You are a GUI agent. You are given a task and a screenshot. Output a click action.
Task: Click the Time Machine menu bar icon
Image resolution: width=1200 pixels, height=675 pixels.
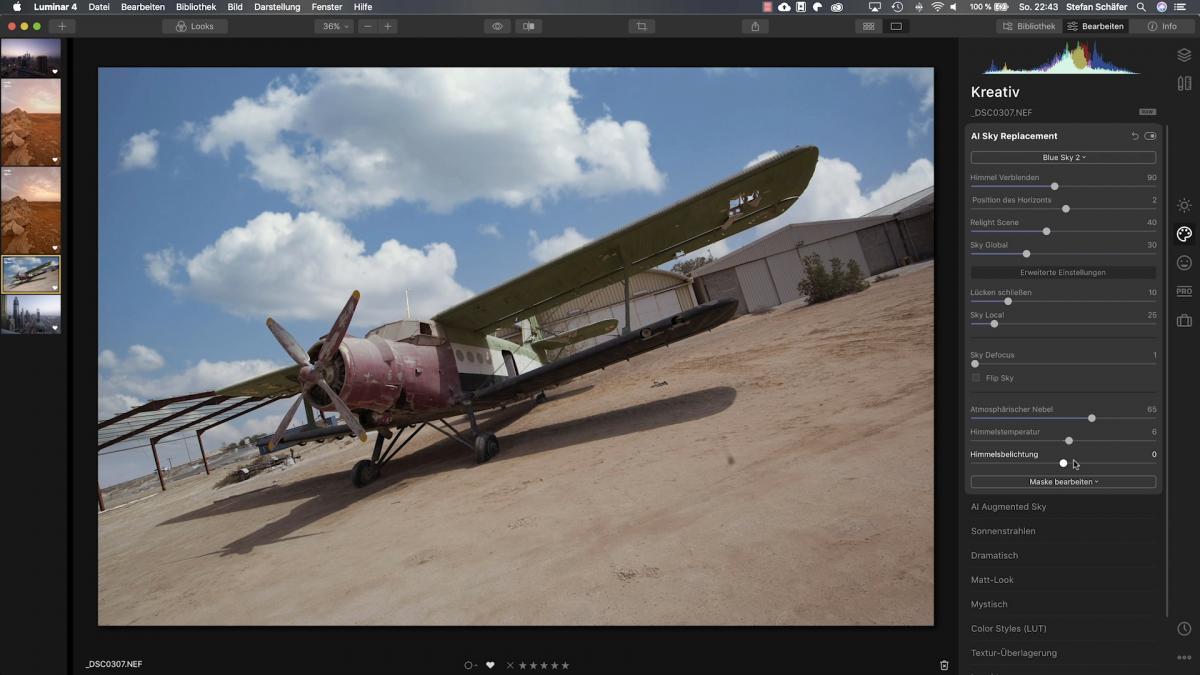897,7
